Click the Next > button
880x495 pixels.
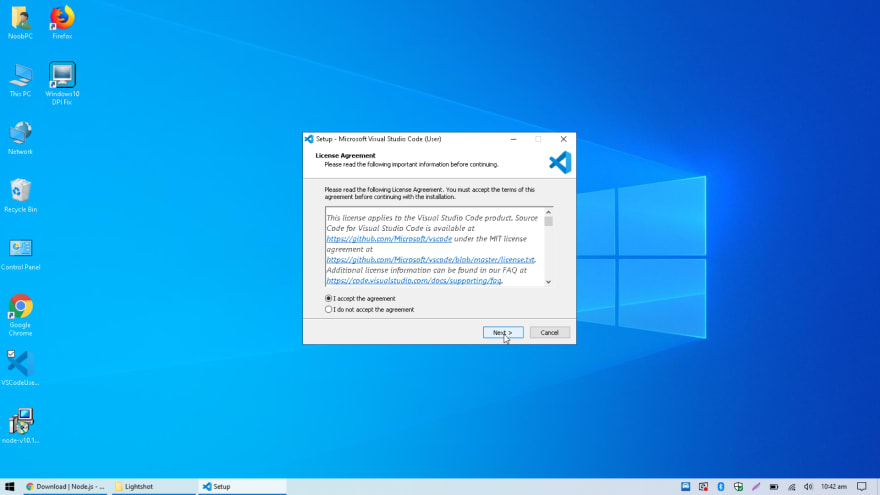(503, 332)
